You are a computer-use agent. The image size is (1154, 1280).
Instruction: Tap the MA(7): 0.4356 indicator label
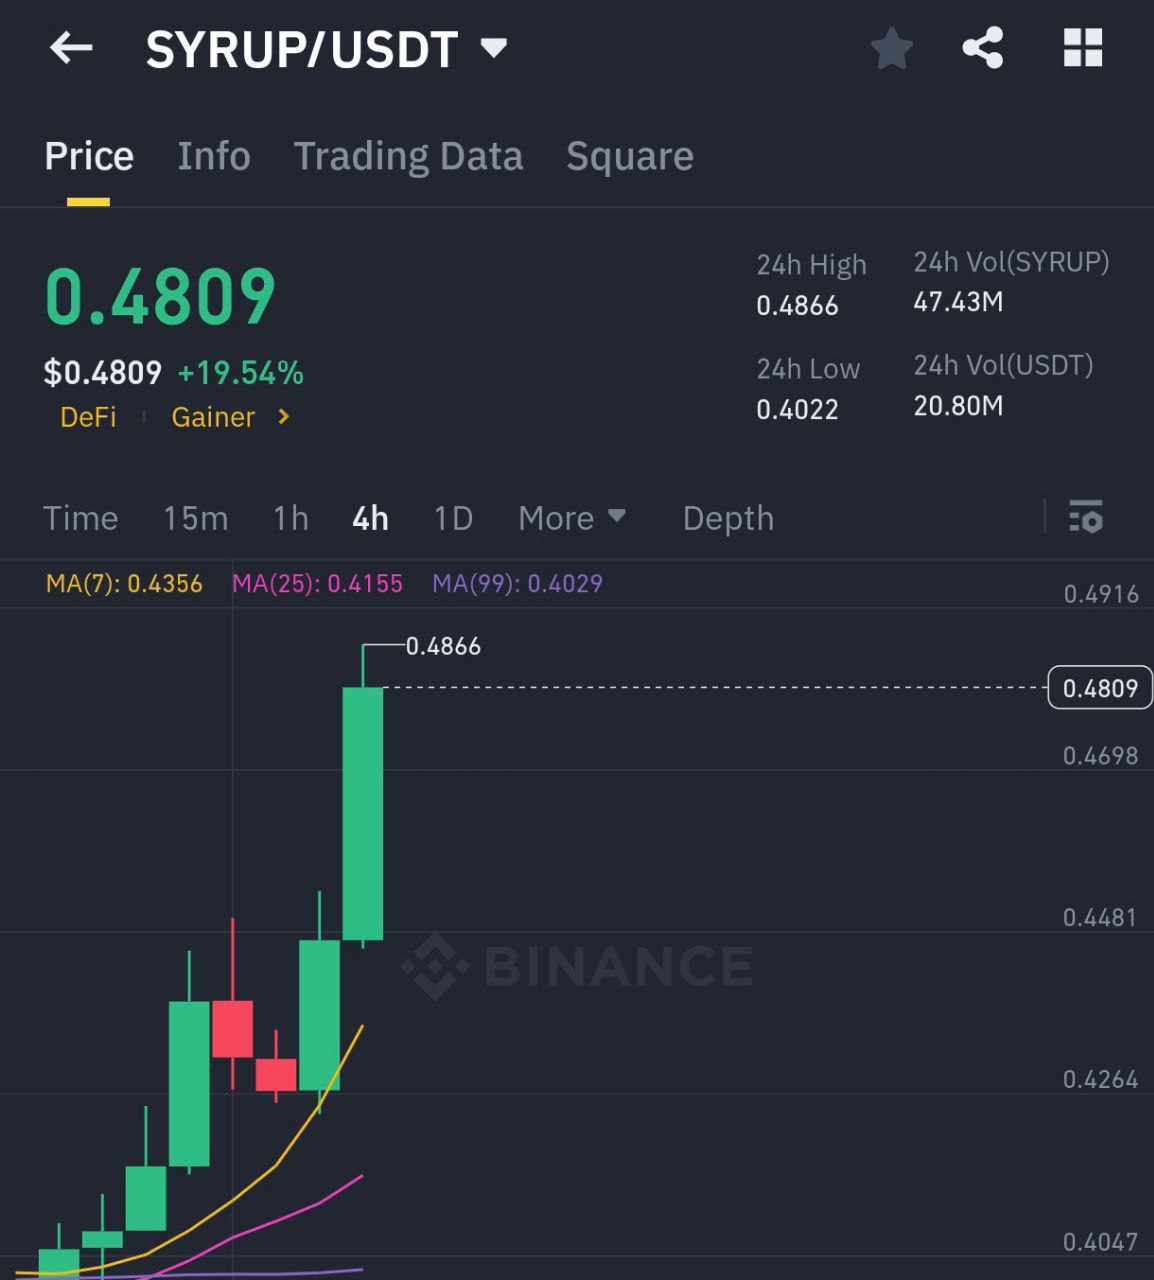[x=124, y=583]
